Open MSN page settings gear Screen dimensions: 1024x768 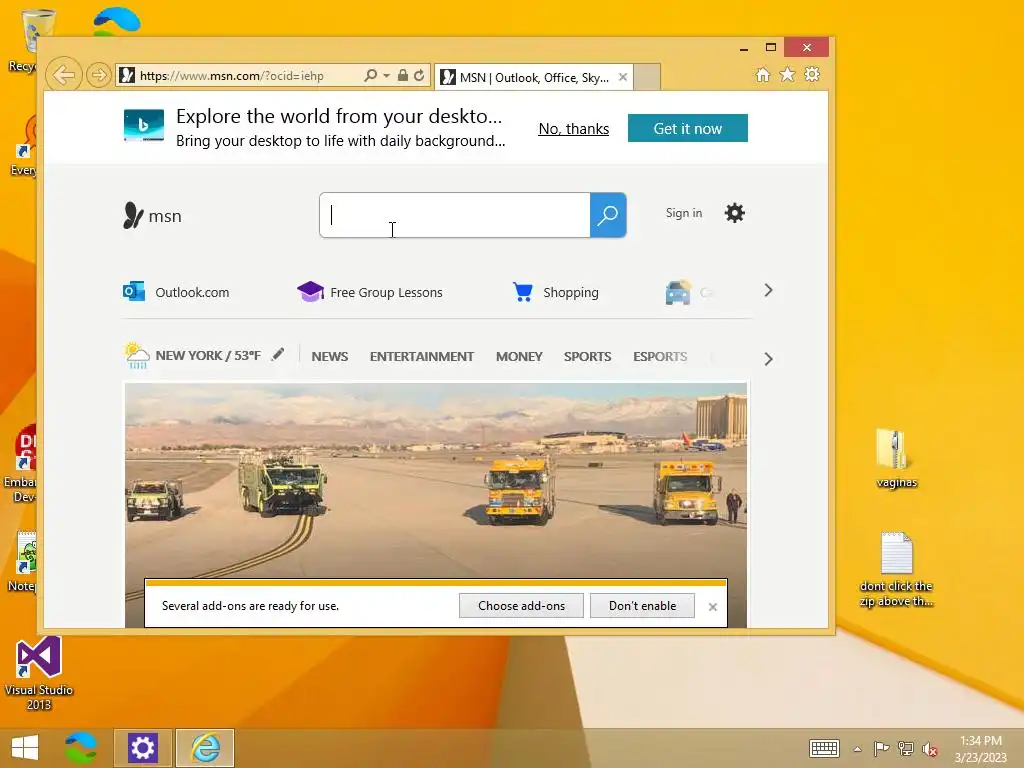tap(735, 213)
